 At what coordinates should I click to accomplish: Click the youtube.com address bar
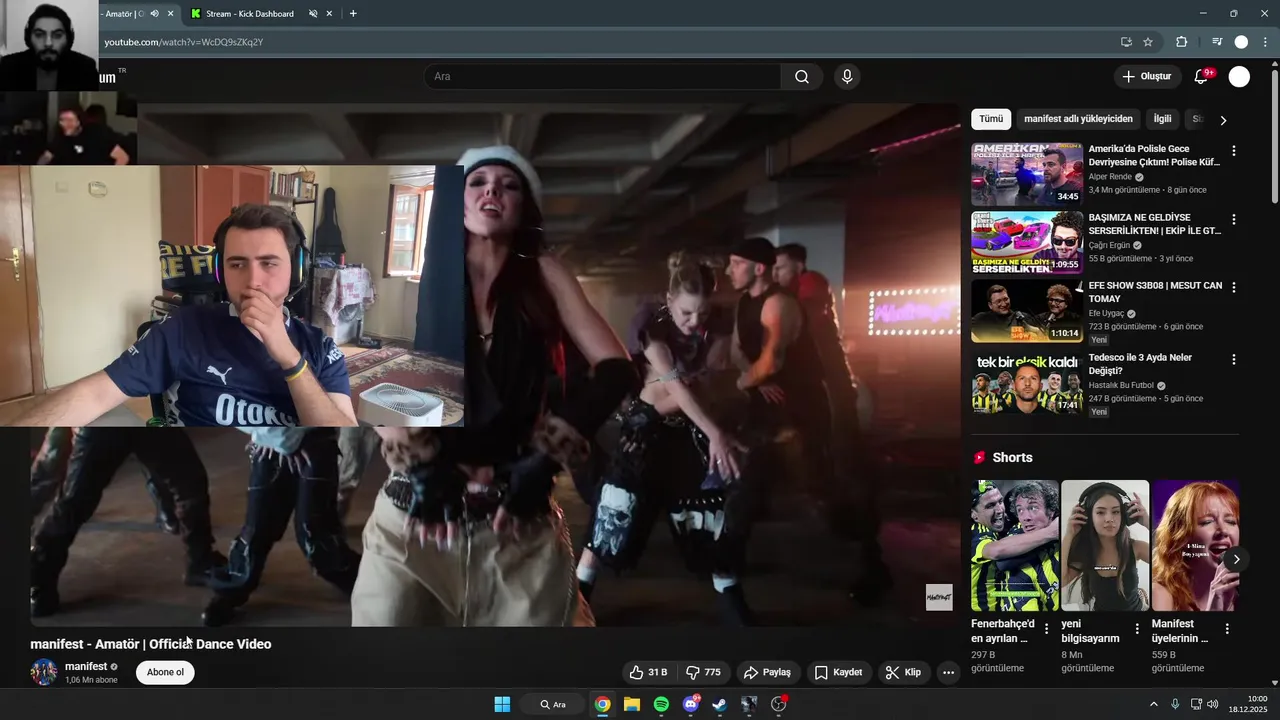[600, 42]
